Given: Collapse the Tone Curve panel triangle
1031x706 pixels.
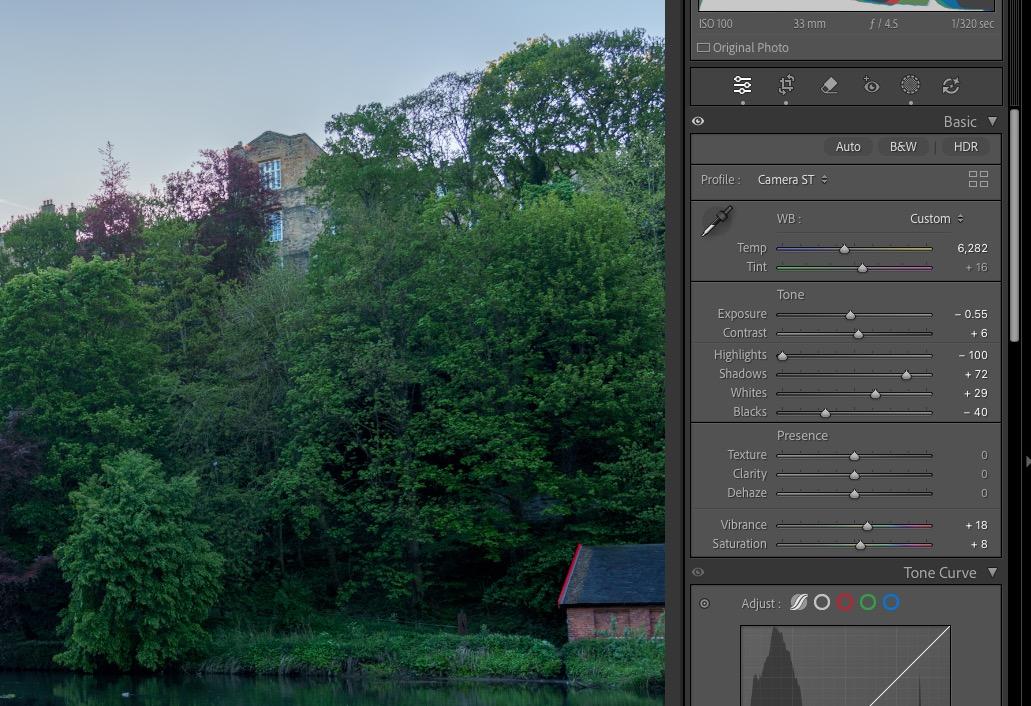Looking at the screenshot, I should (993, 573).
